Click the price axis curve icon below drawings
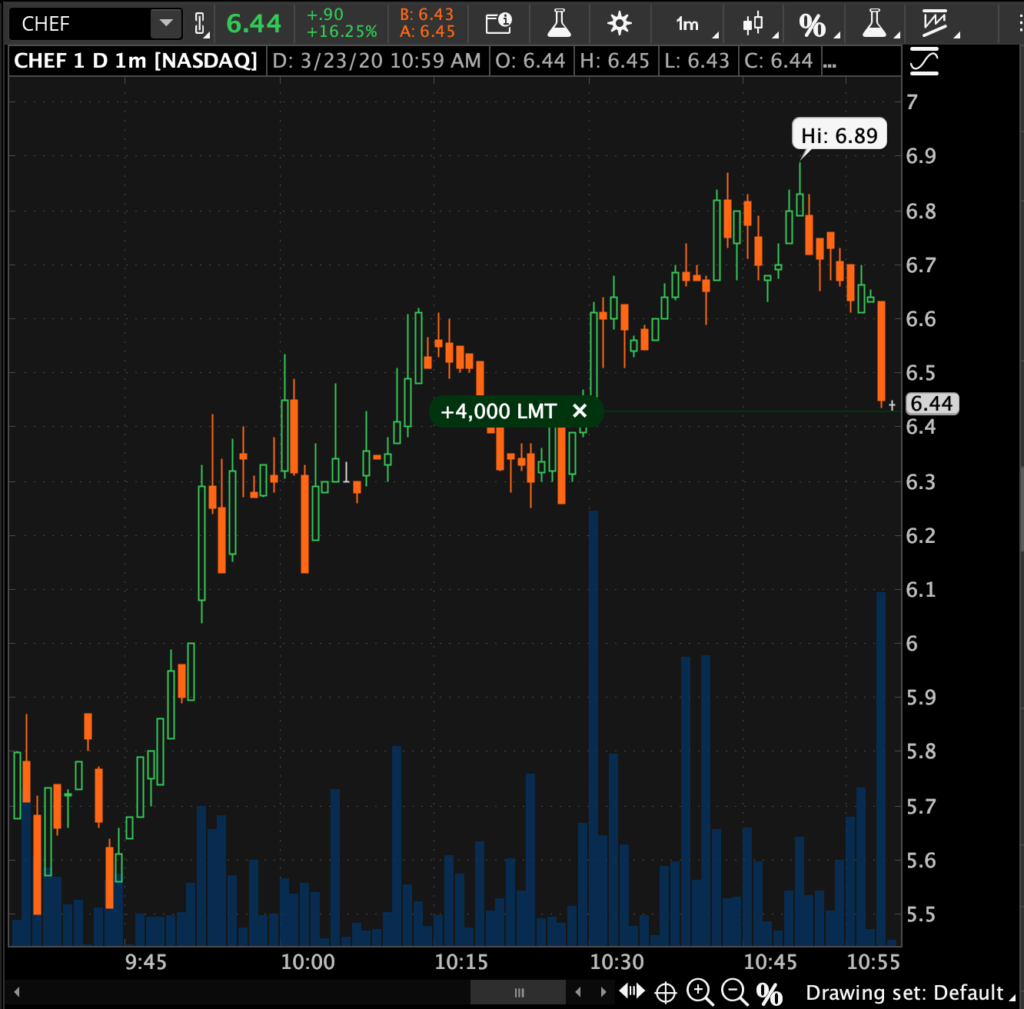Screen dimensions: 1024x1009 [x=924, y=62]
